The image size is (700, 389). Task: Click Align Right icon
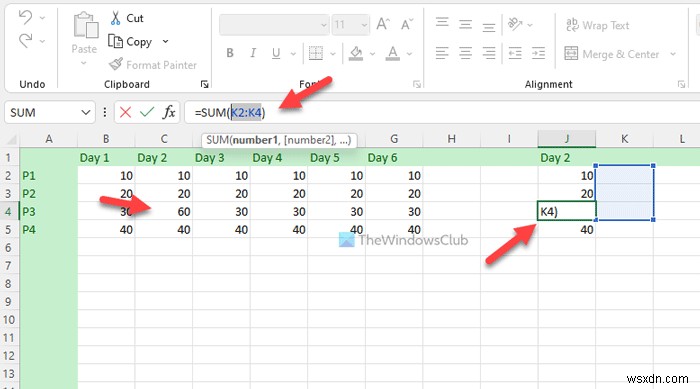click(489, 54)
